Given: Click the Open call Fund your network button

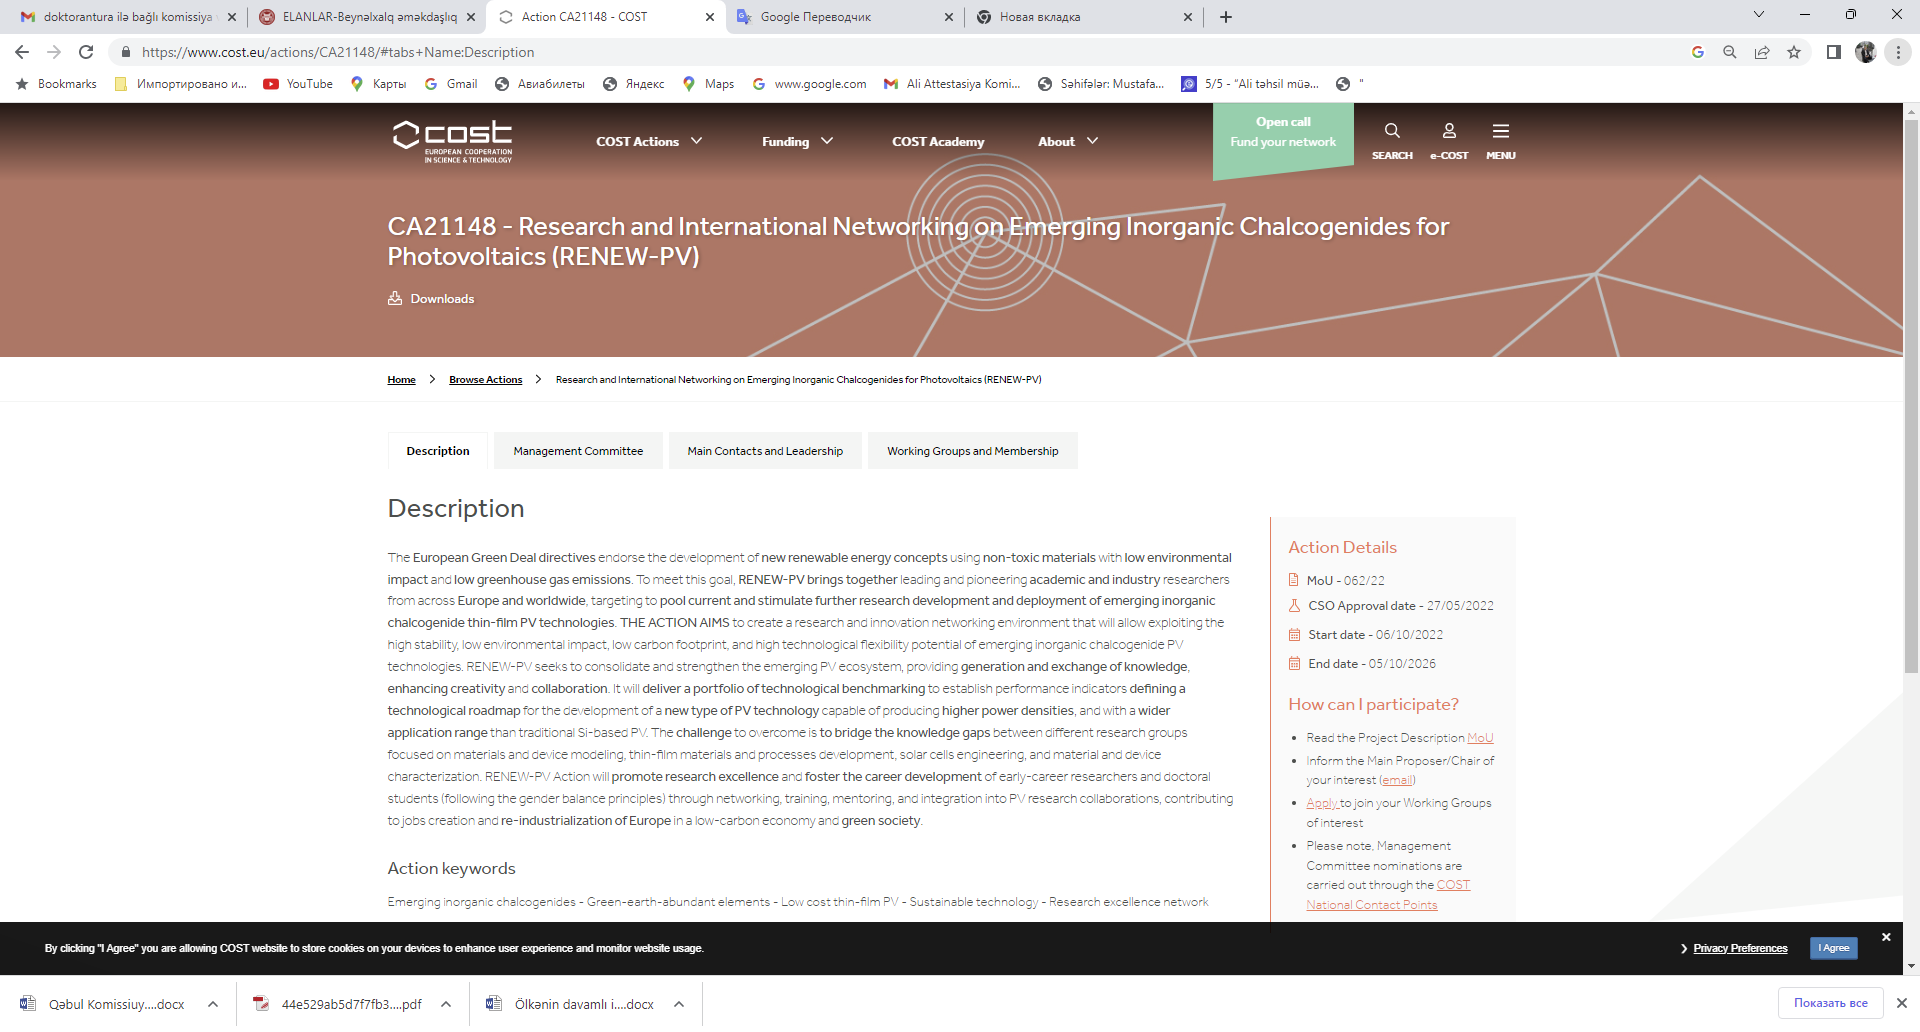Looking at the screenshot, I should pyautogui.click(x=1282, y=133).
